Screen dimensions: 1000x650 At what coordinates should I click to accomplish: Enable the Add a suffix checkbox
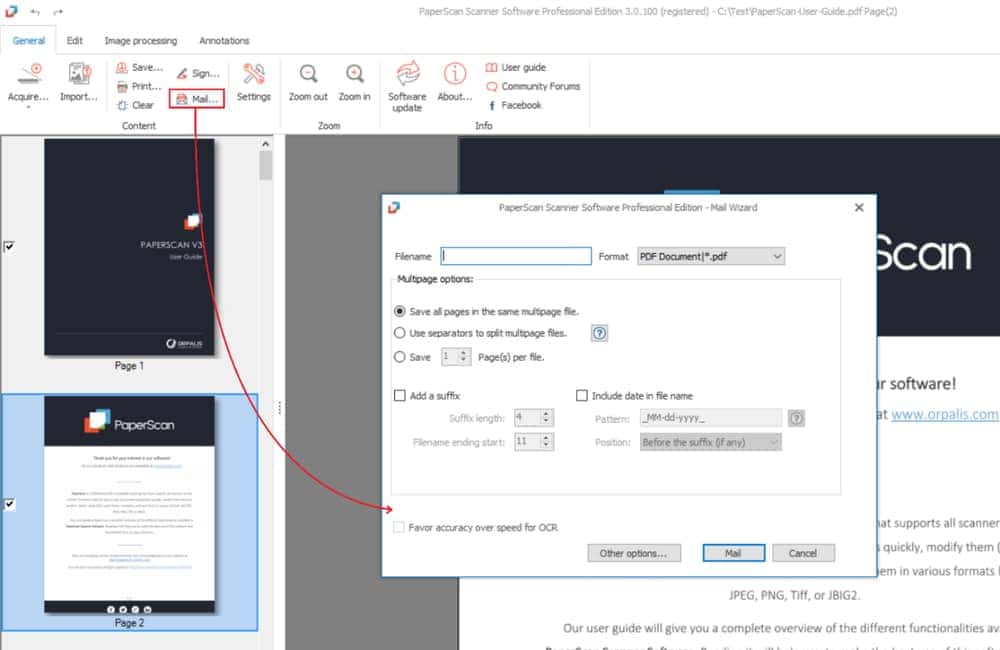400,395
